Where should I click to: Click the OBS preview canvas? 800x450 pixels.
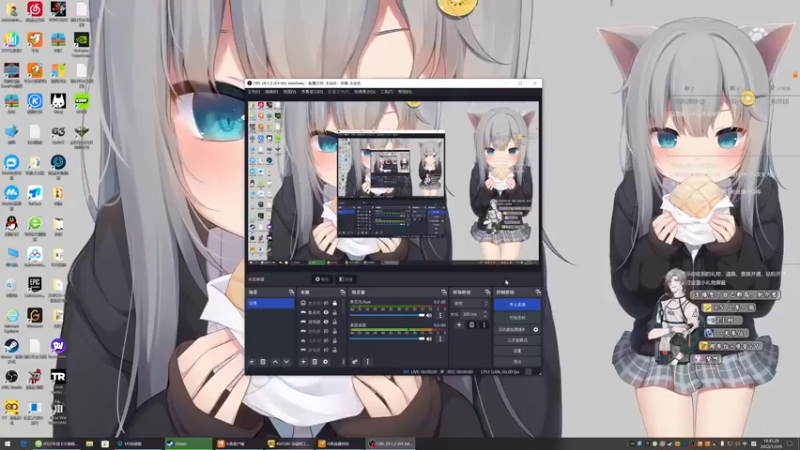[393, 183]
